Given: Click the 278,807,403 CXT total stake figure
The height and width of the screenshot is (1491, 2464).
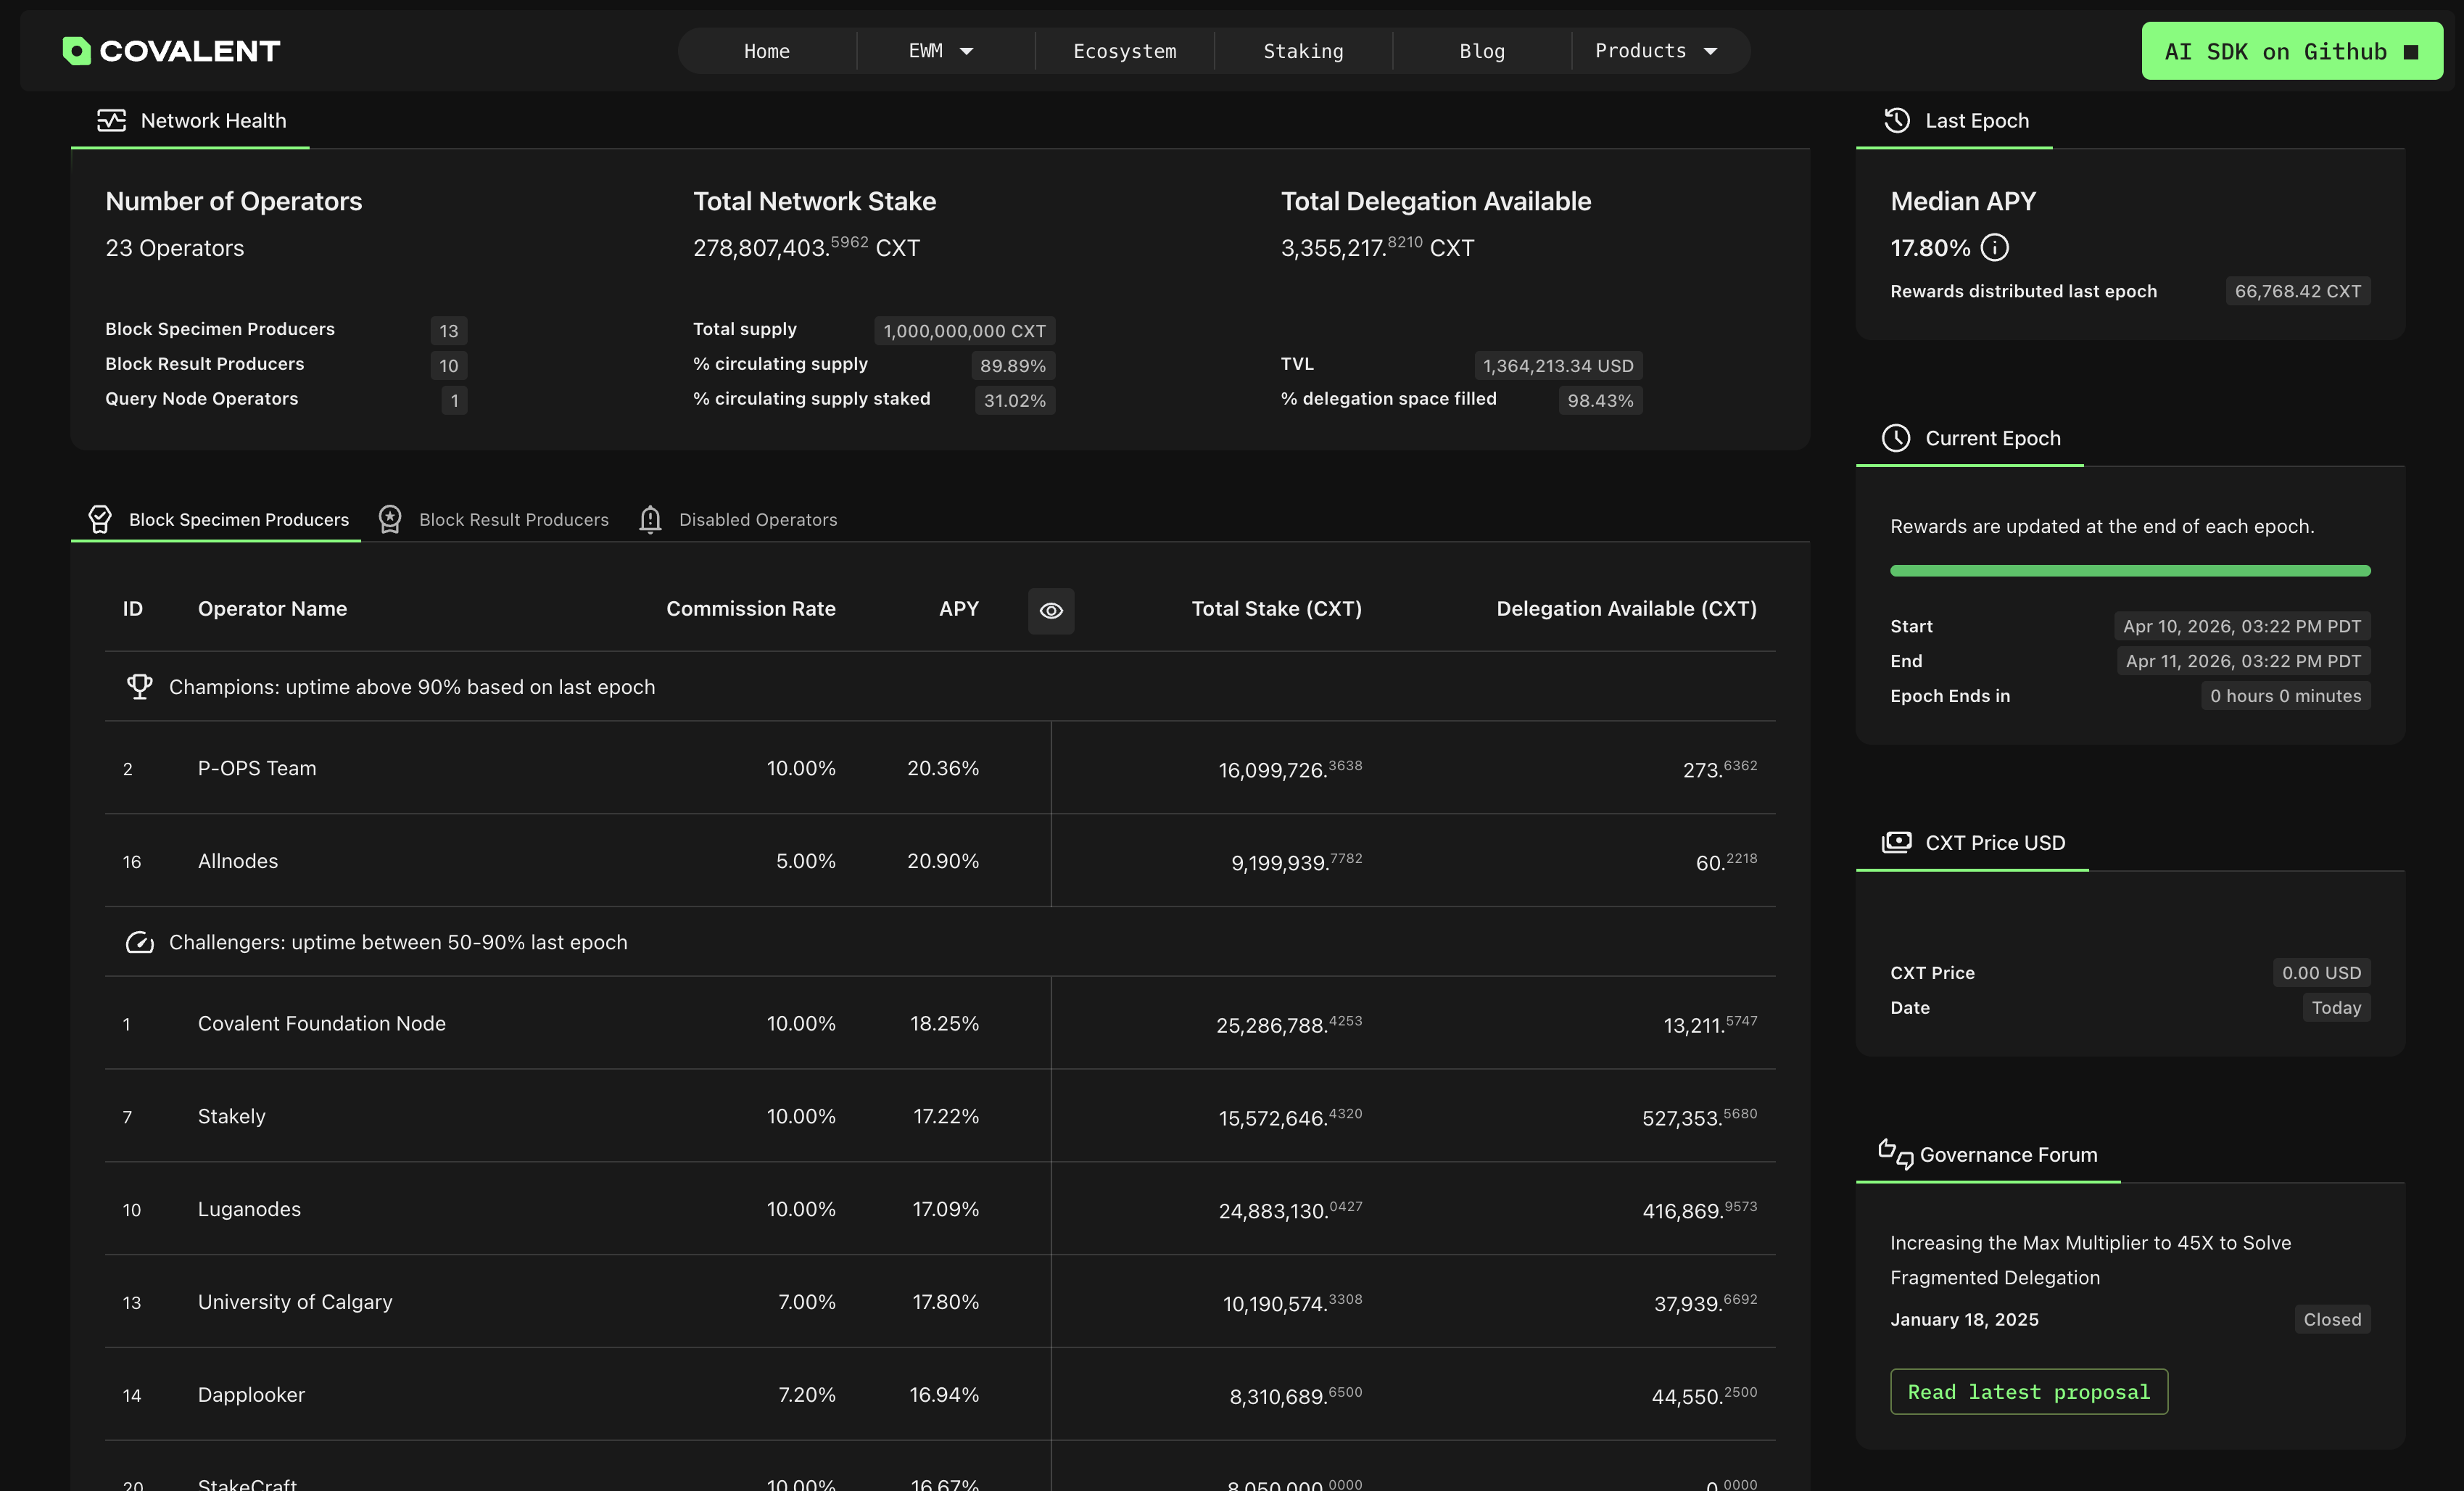Looking at the screenshot, I should click(806, 247).
